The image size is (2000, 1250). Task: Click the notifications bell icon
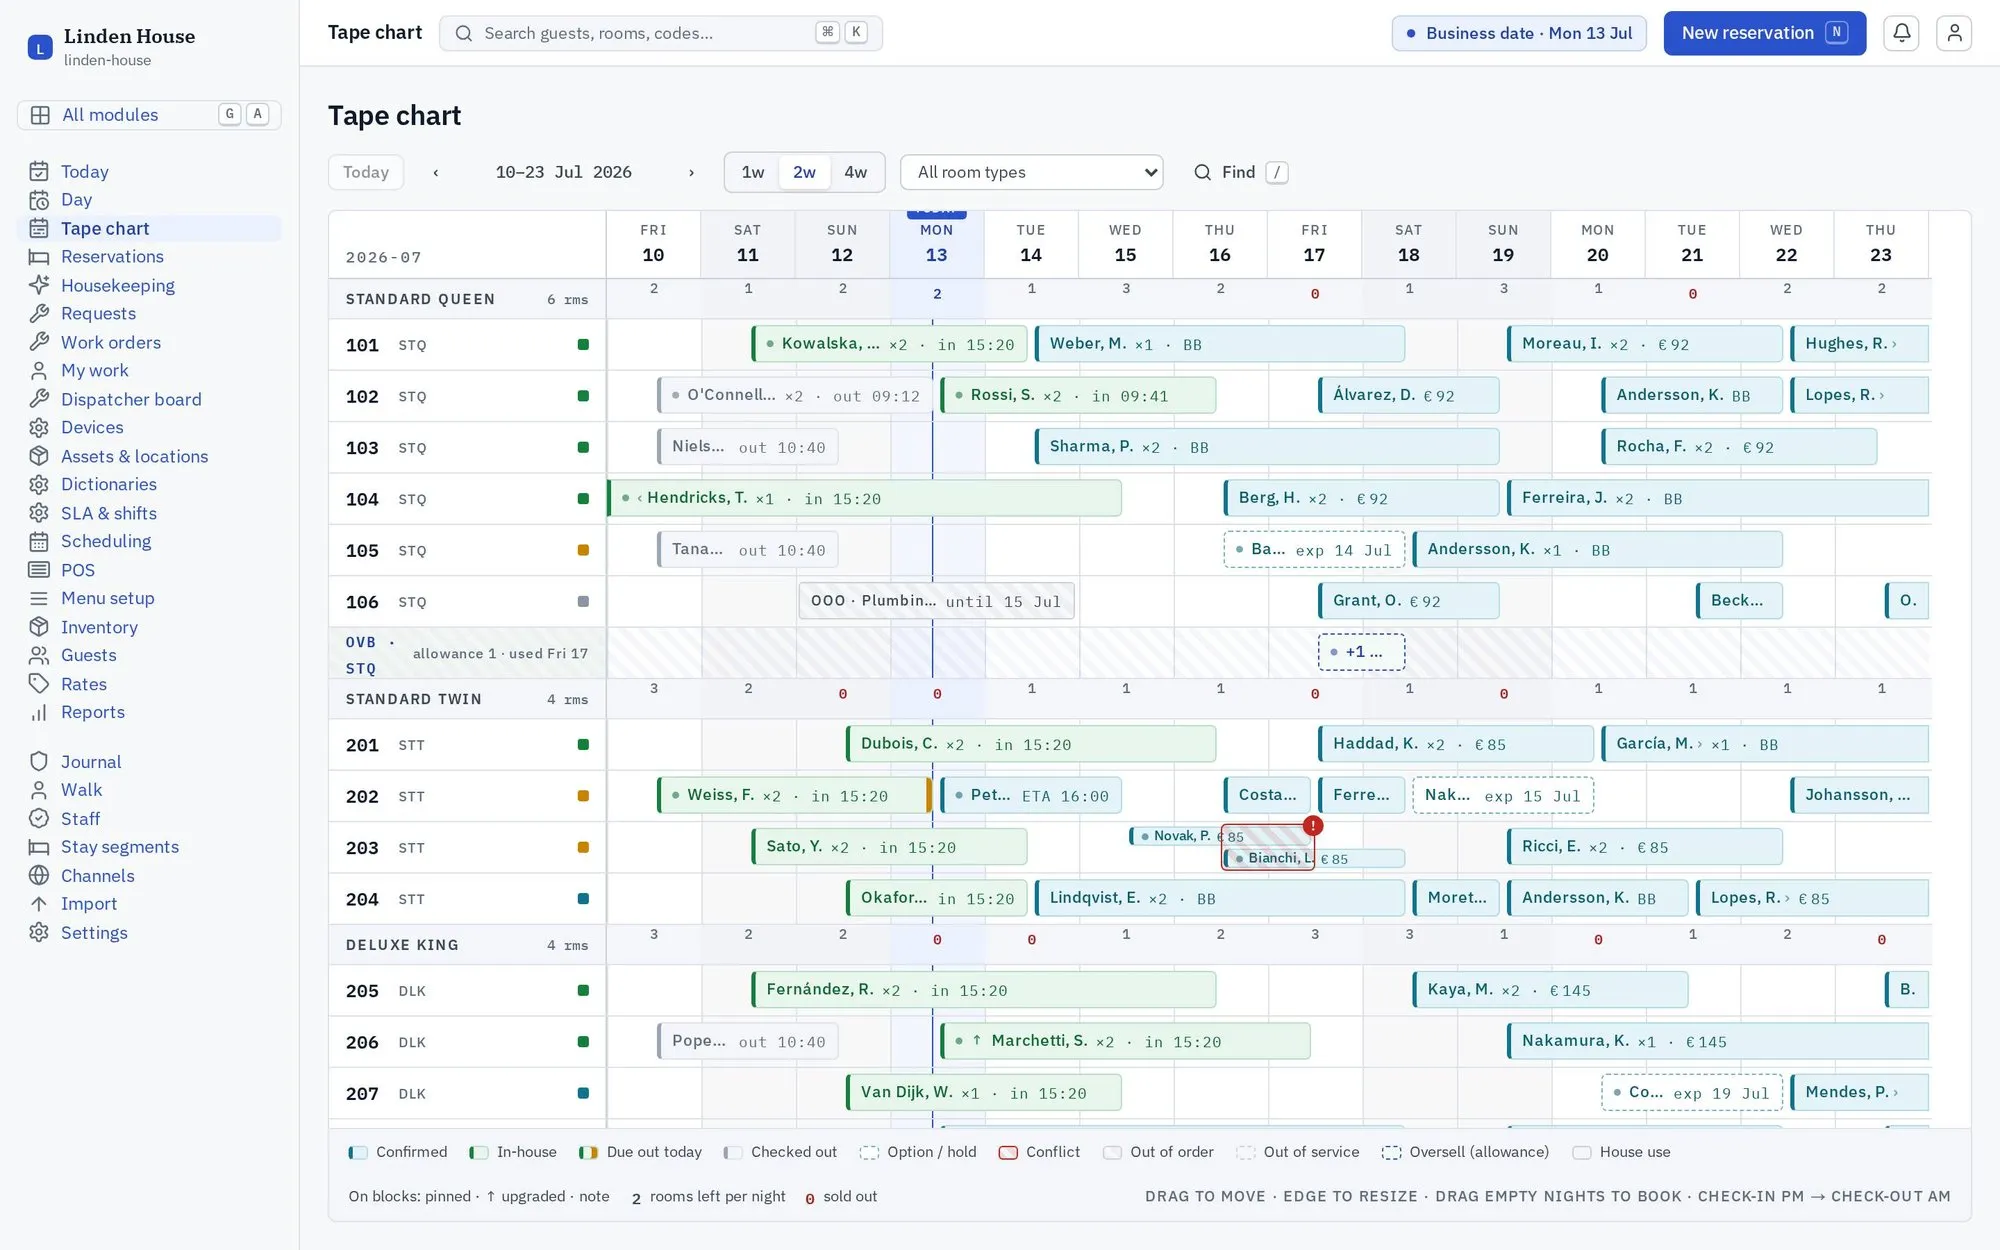pyautogui.click(x=1901, y=33)
